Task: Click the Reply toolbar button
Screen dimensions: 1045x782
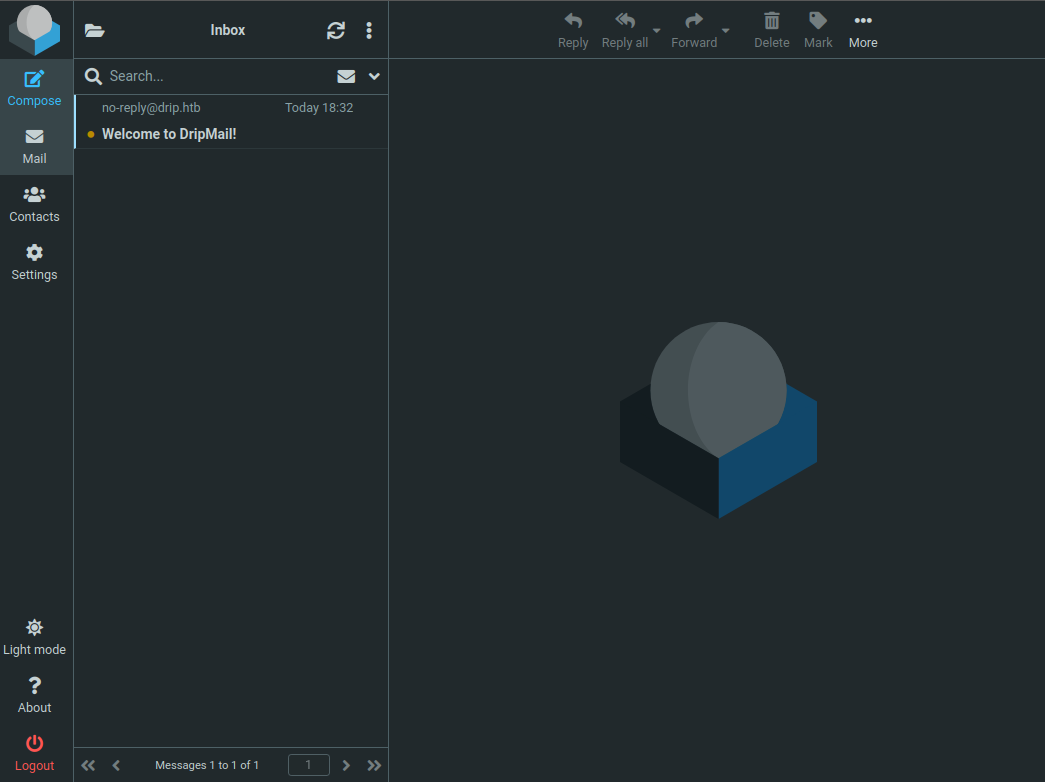Action: coord(573,30)
